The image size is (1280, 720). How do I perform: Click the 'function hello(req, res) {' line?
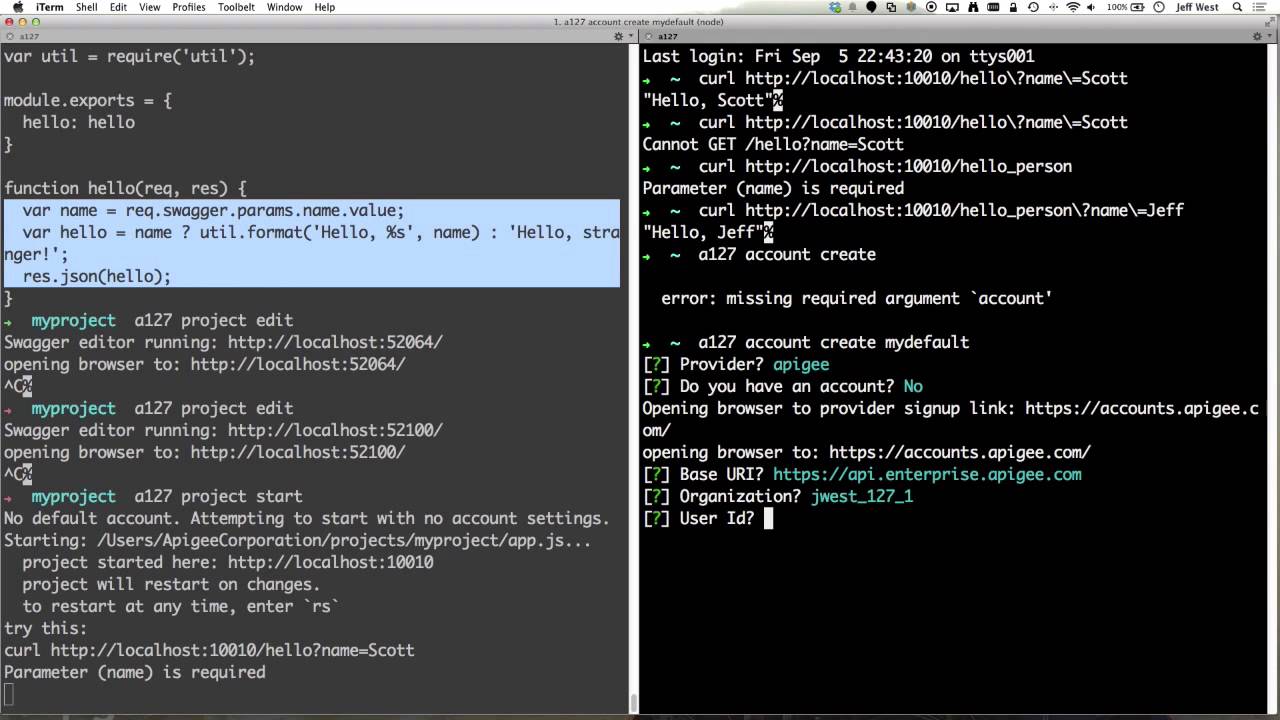click(x=125, y=188)
